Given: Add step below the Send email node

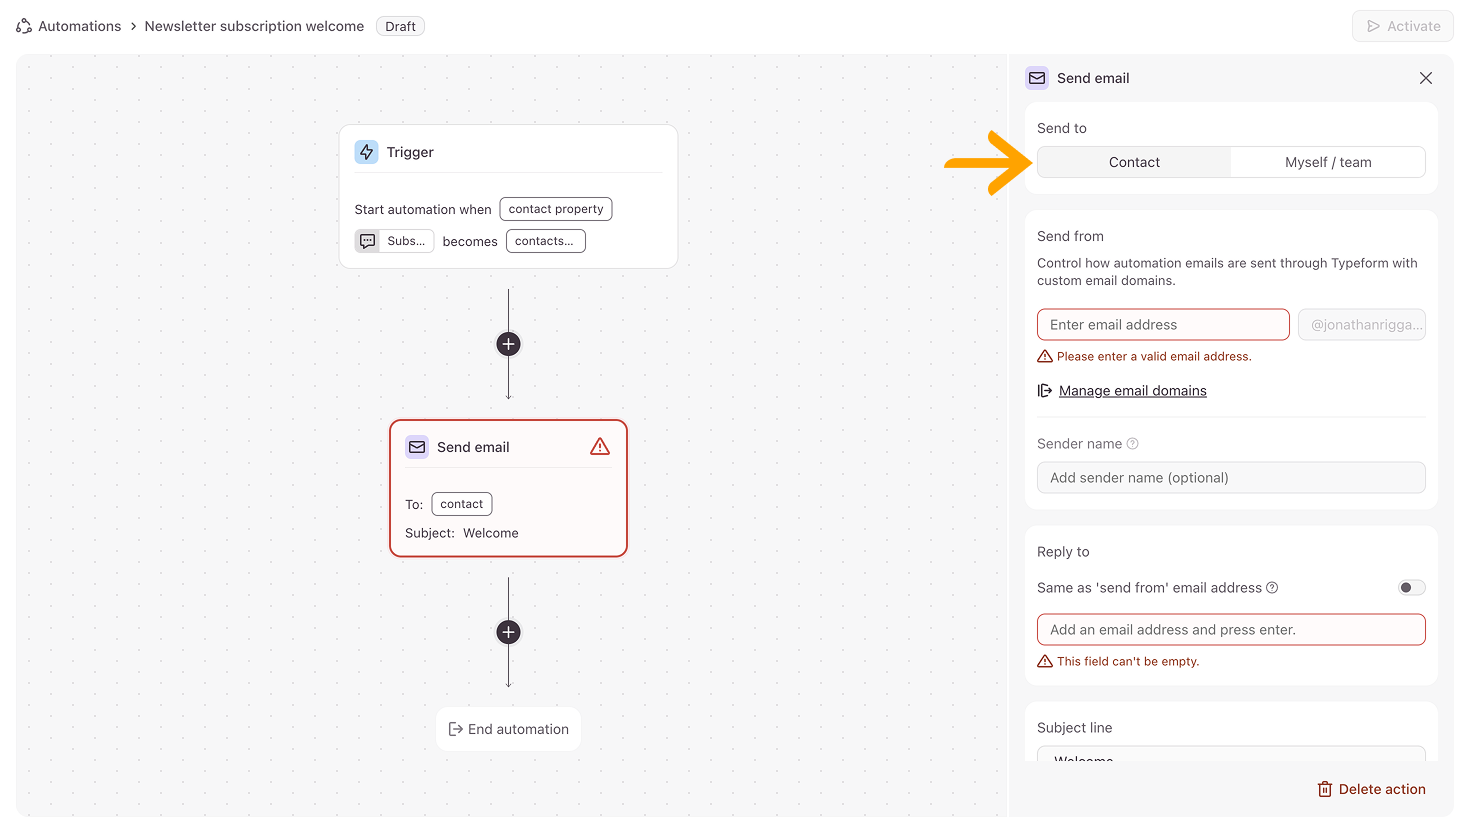Looking at the screenshot, I should click(x=508, y=632).
